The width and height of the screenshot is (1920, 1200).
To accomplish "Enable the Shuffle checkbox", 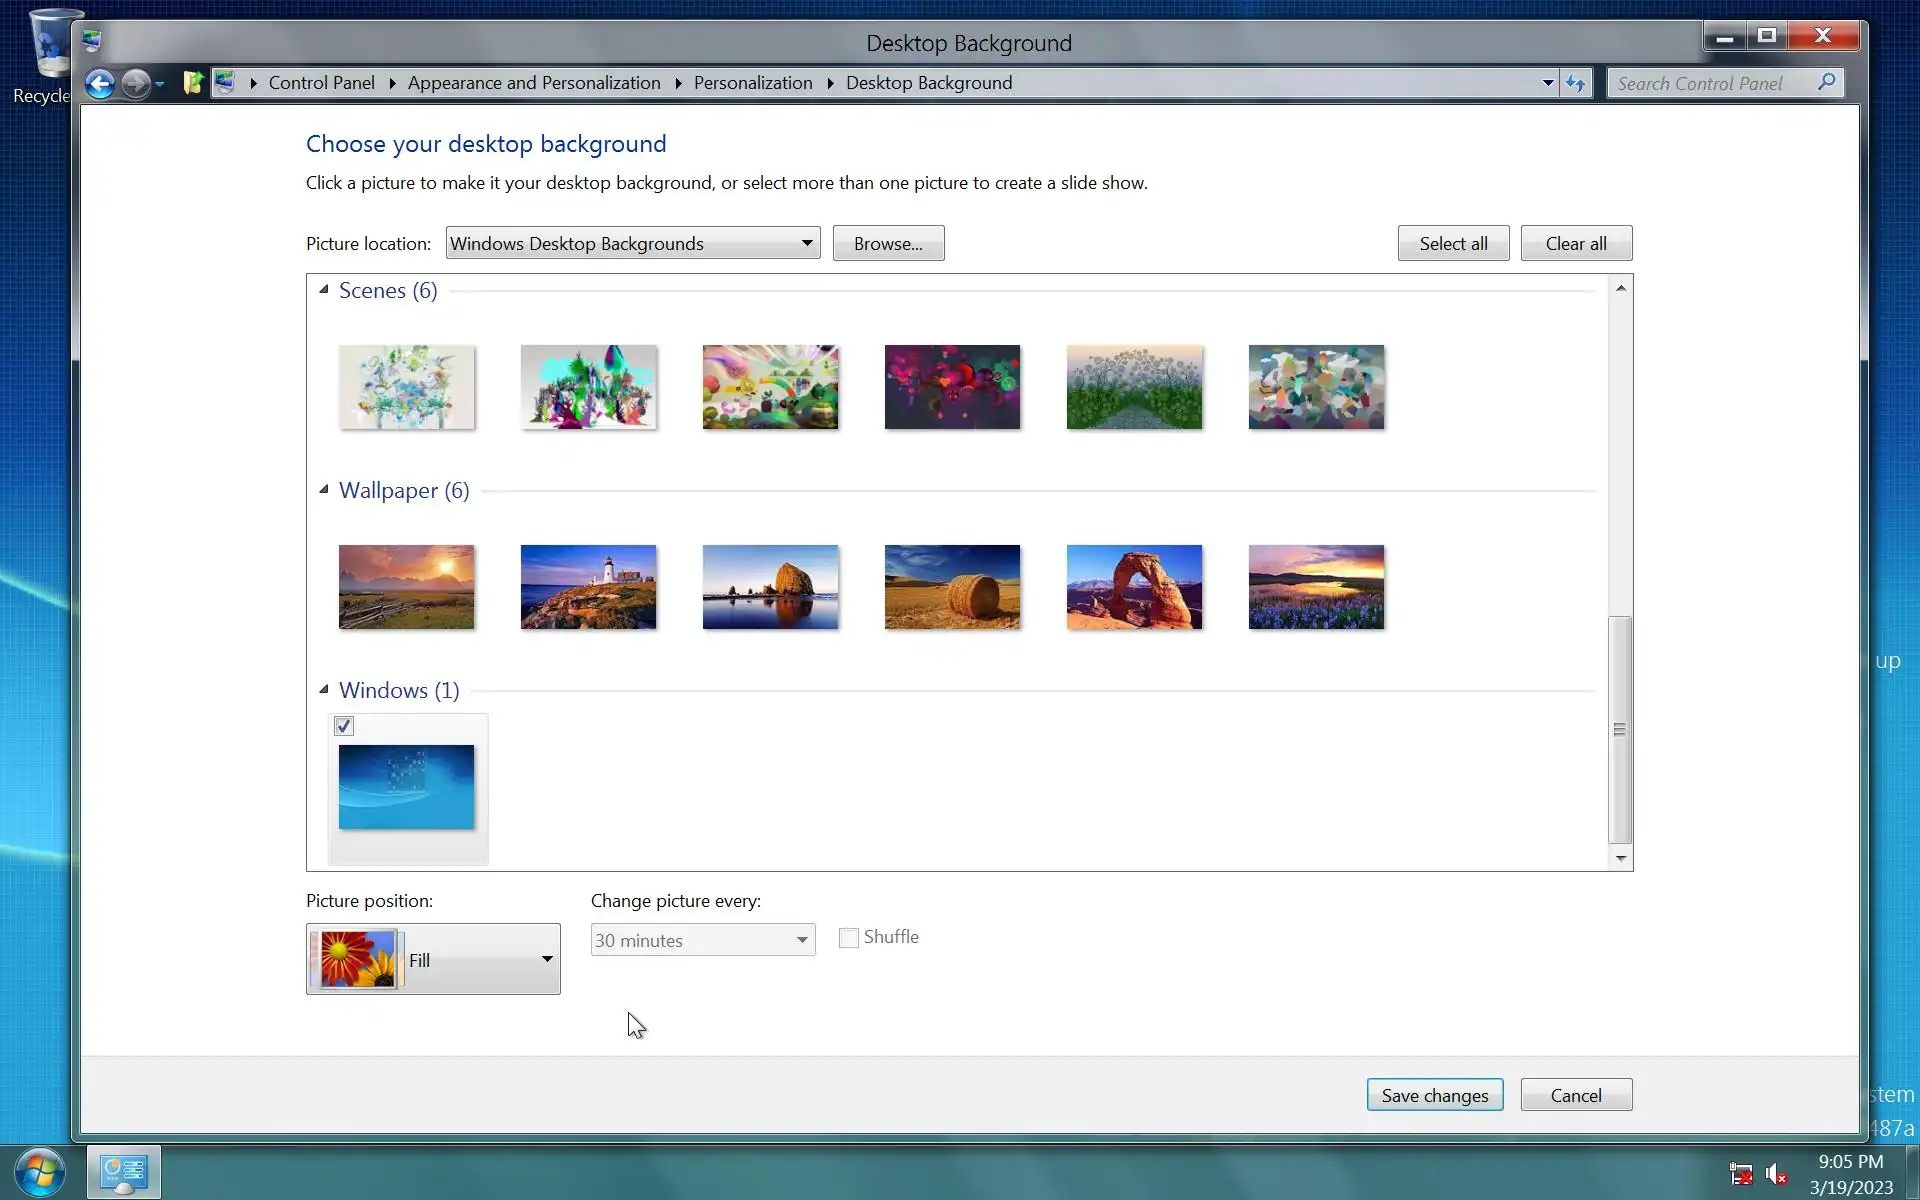I will (x=849, y=938).
